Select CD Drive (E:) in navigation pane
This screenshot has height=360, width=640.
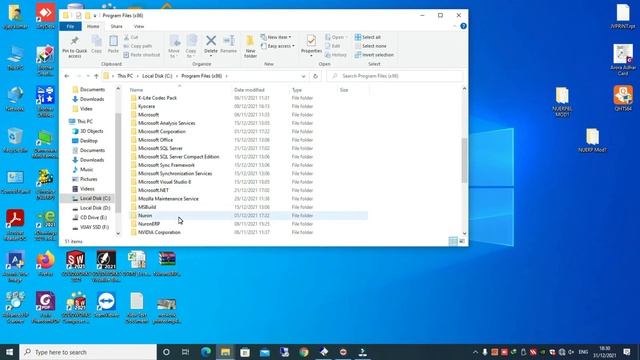point(94,218)
